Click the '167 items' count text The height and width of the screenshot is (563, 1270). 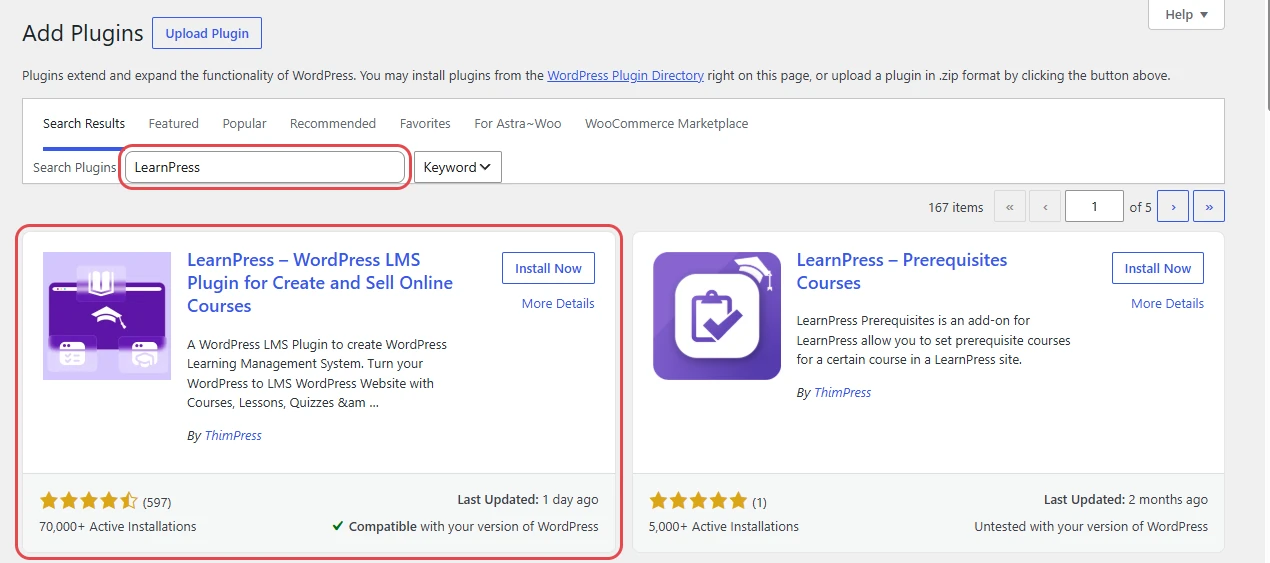tap(956, 207)
